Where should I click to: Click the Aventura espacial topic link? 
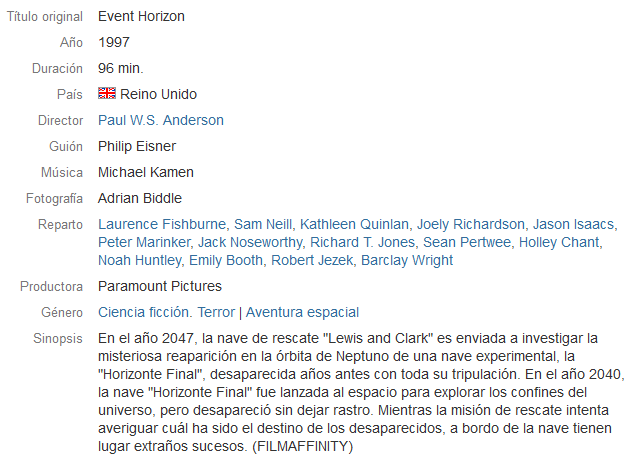(x=302, y=312)
